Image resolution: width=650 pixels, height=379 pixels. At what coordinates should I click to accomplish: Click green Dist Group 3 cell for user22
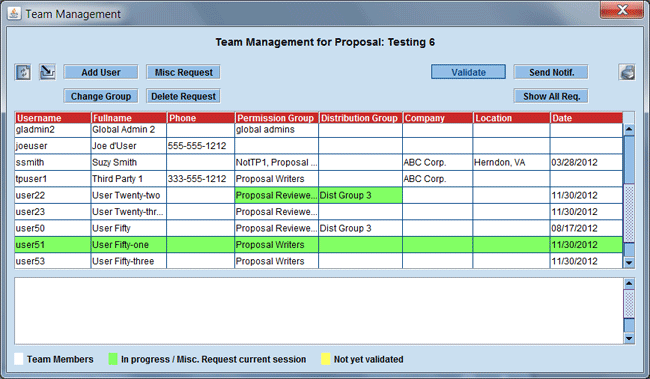[360, 195]
